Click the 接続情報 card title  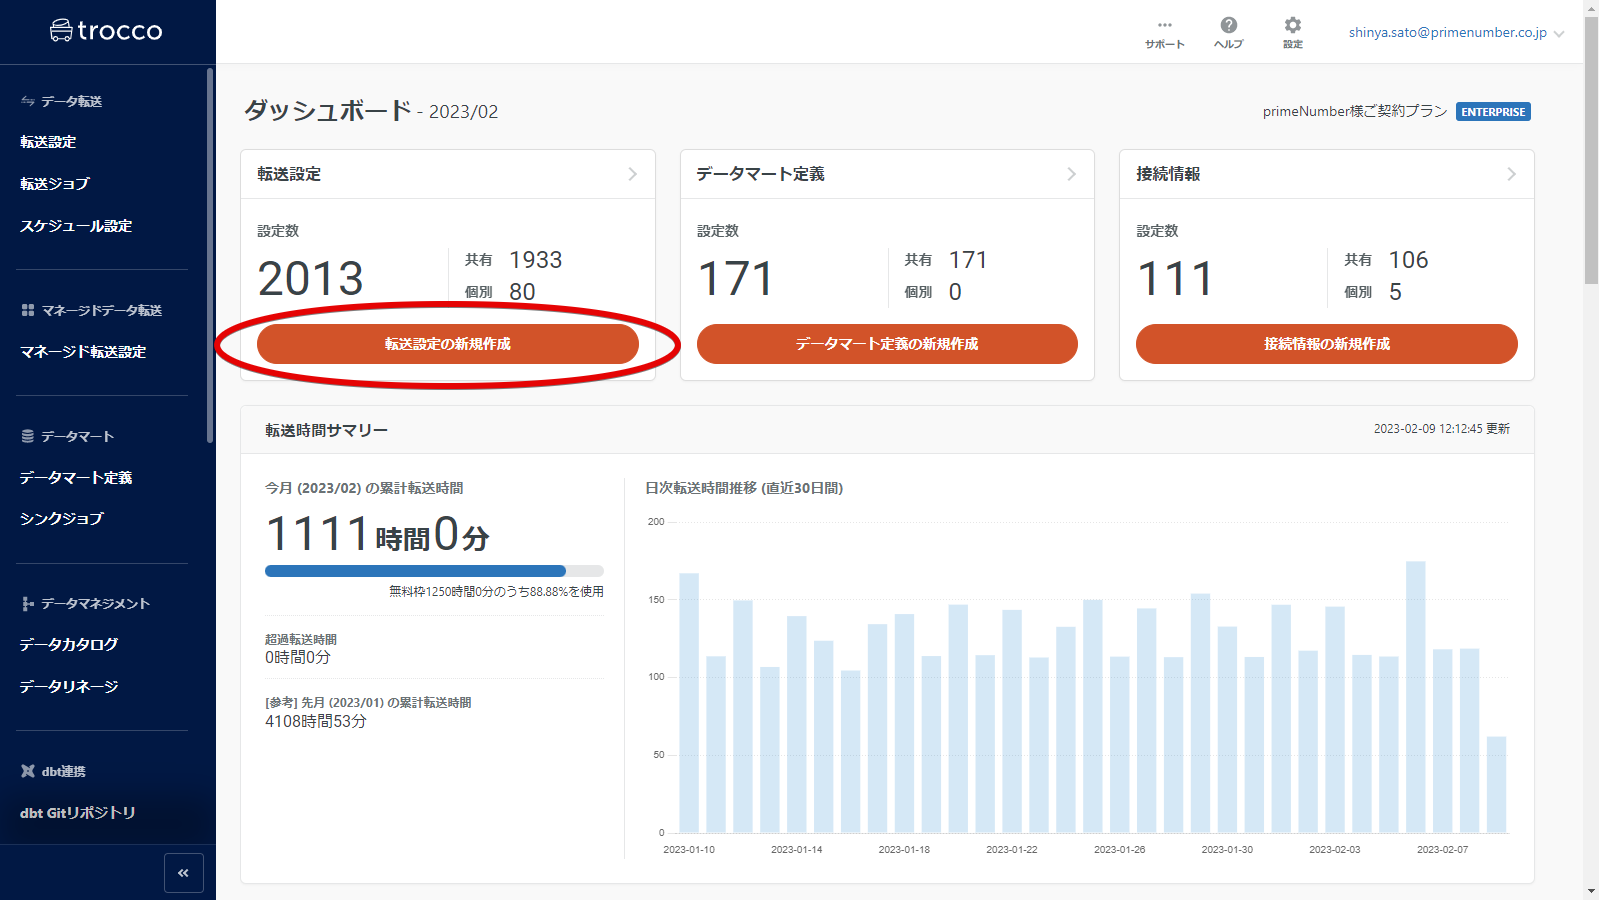click(x=1168, y=174)
